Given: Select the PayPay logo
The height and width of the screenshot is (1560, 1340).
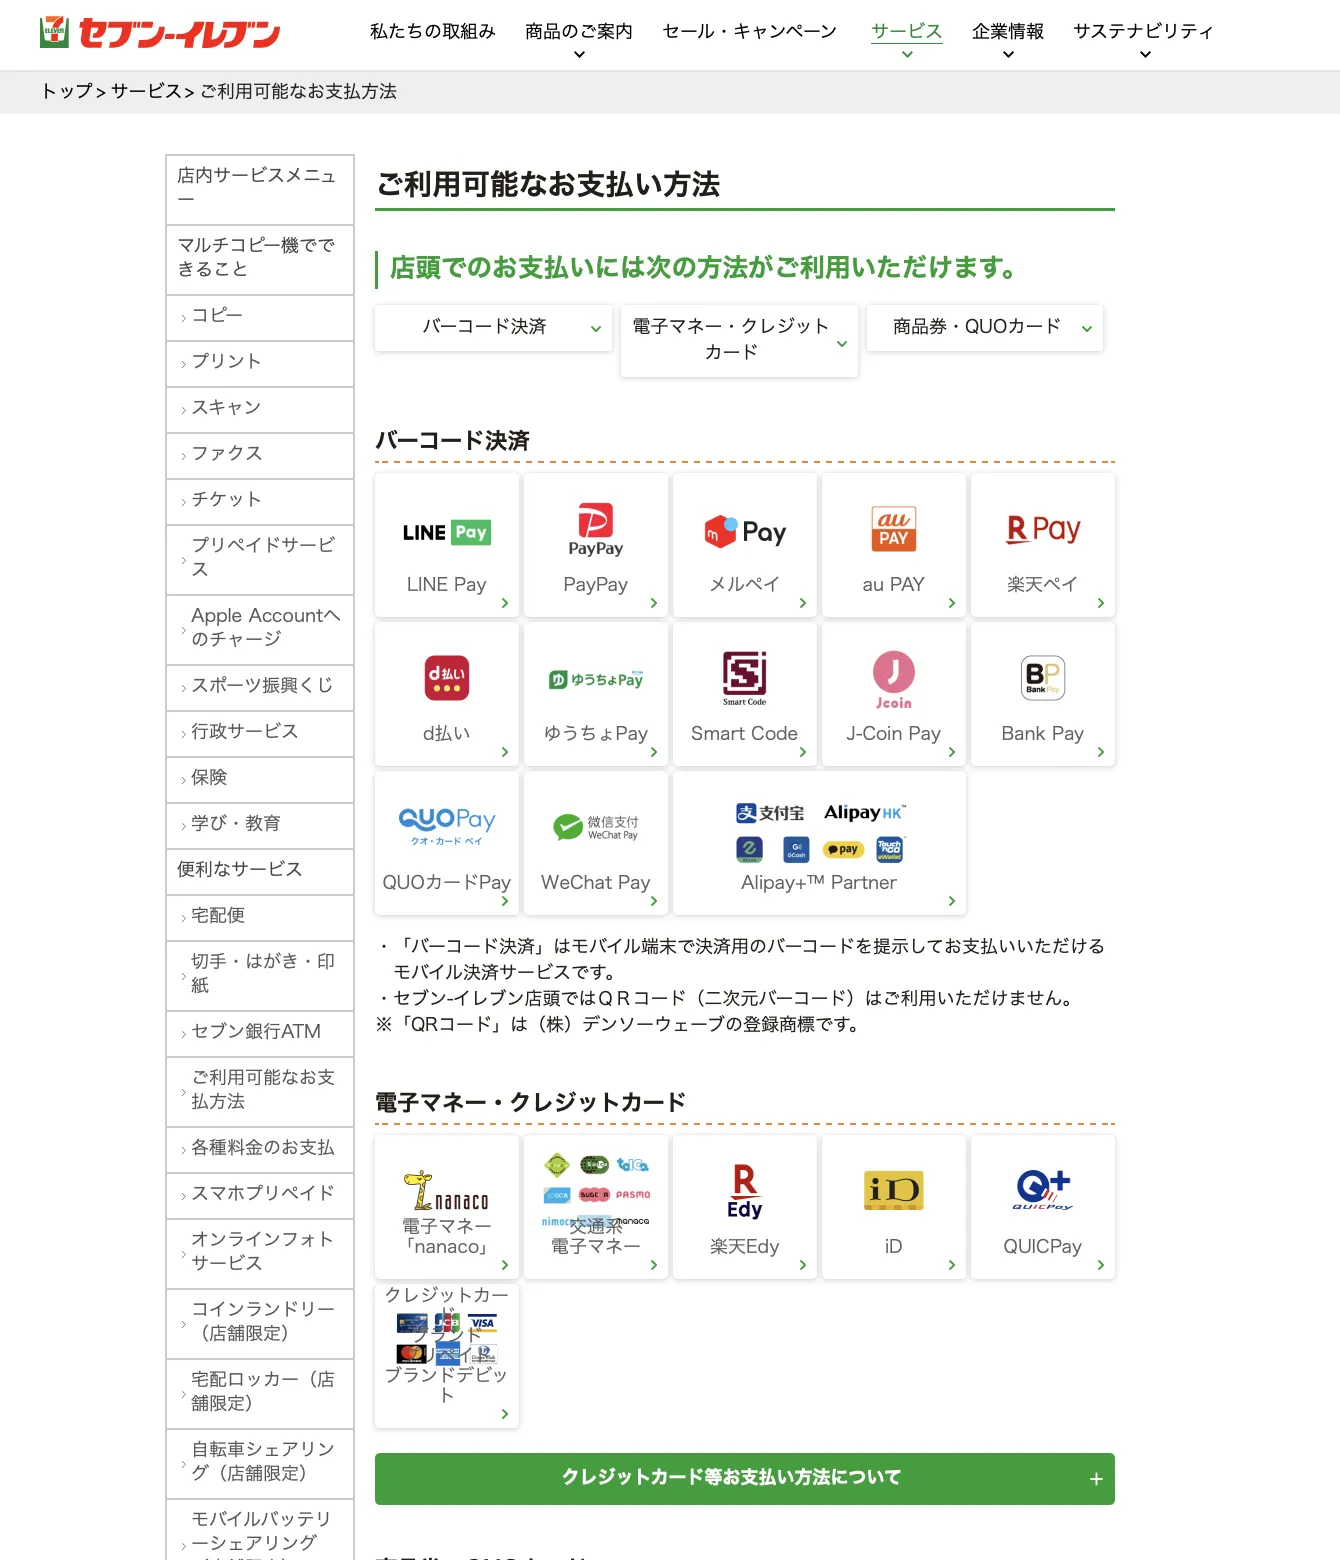Looking at the screenshot, I should coord(596,530).
